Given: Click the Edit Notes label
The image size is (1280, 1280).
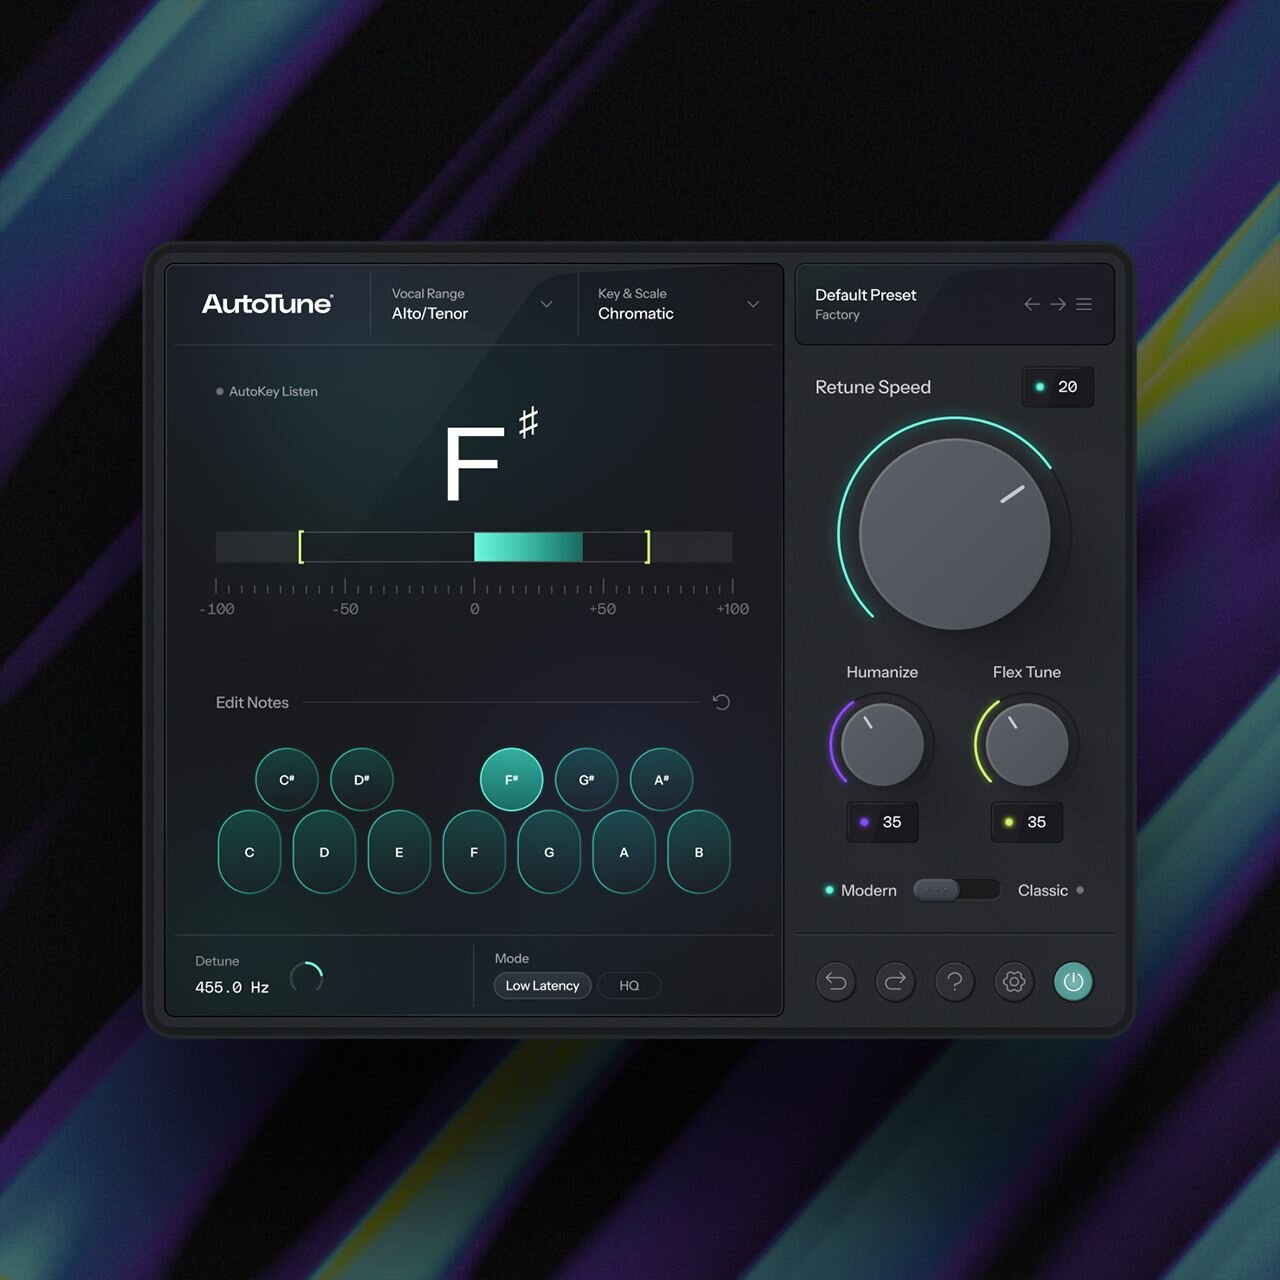Looking at the screenshot, I should coord(252,703).
